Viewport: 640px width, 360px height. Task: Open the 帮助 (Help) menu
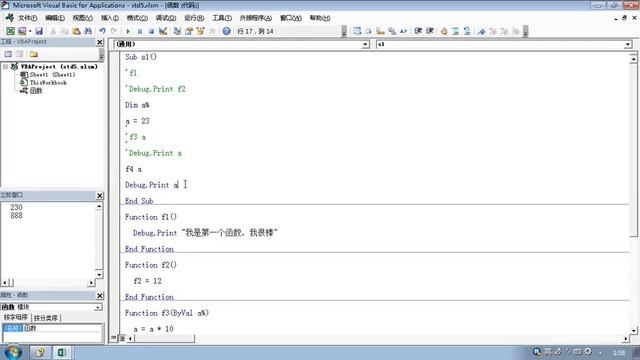[320, 18]
